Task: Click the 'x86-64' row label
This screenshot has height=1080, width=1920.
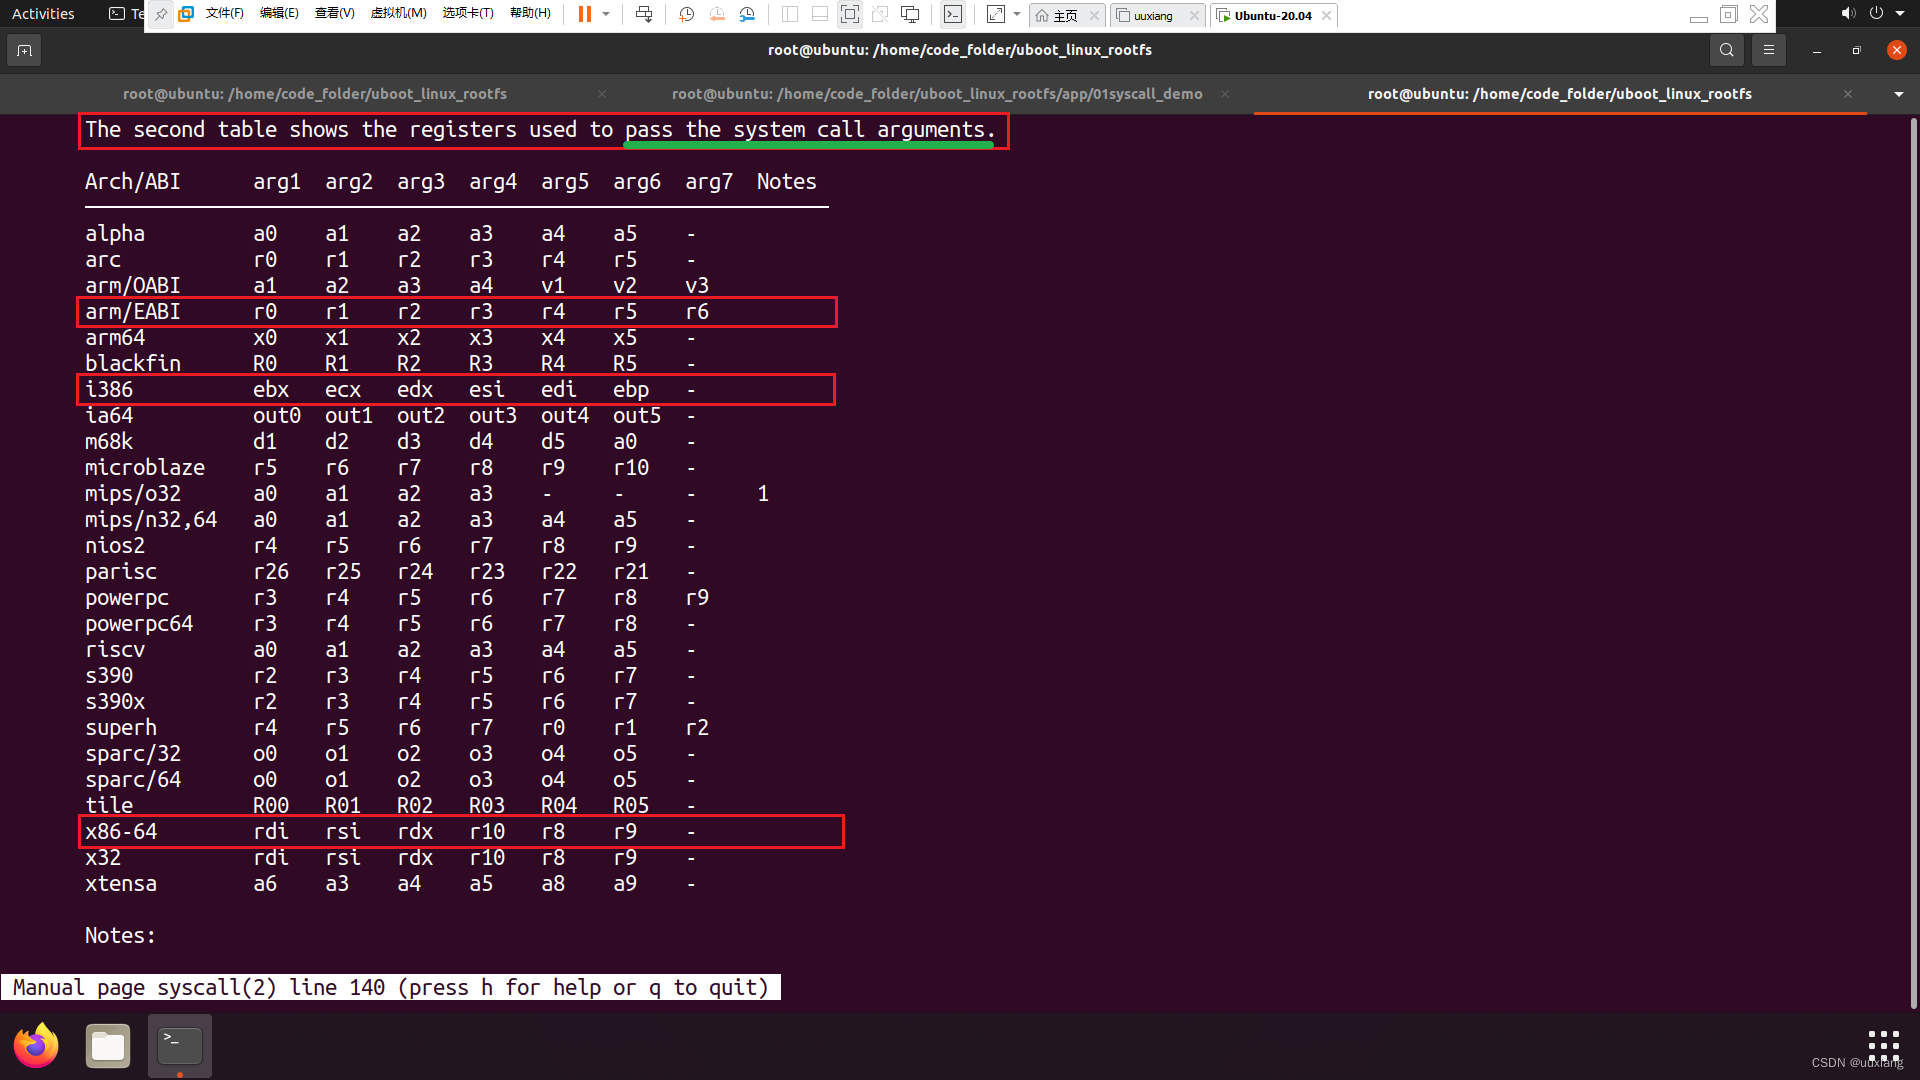Action: click(x=121, y=832)
